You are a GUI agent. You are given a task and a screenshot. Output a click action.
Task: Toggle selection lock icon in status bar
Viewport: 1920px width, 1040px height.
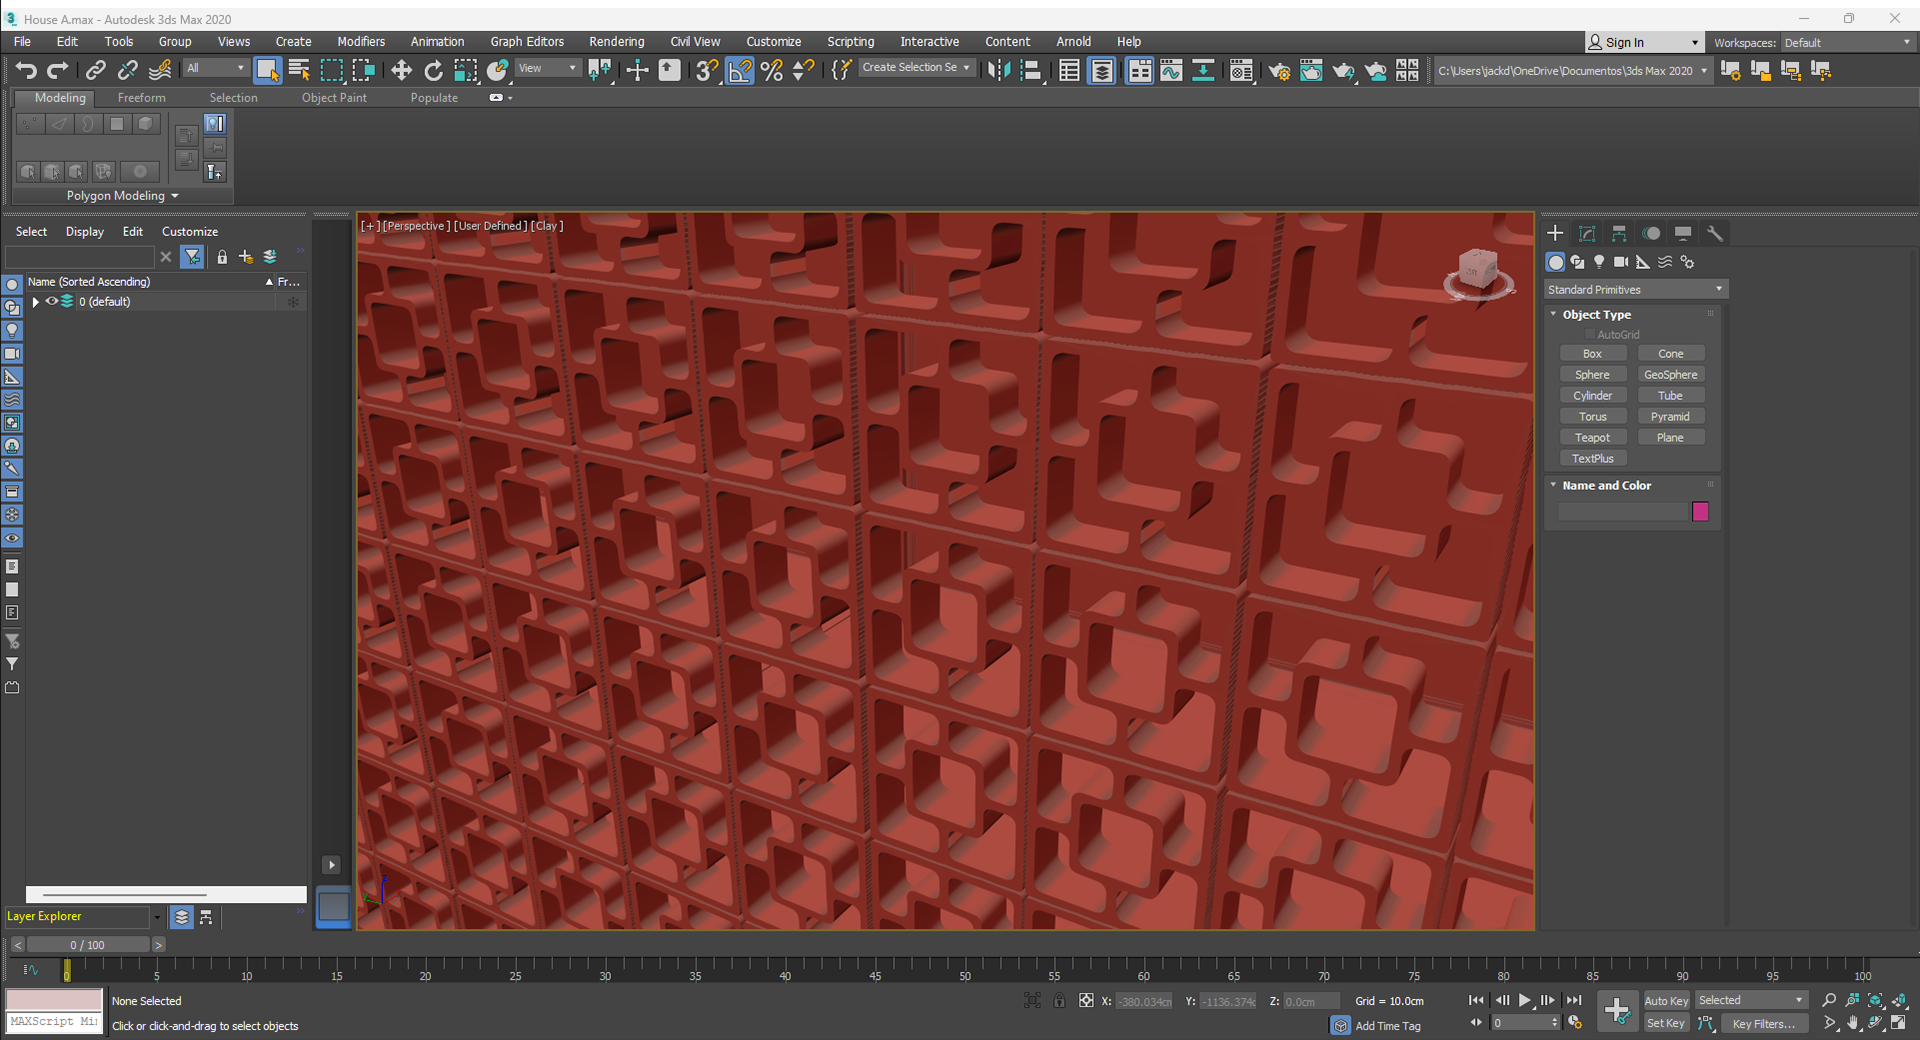click(1059, 1000)
